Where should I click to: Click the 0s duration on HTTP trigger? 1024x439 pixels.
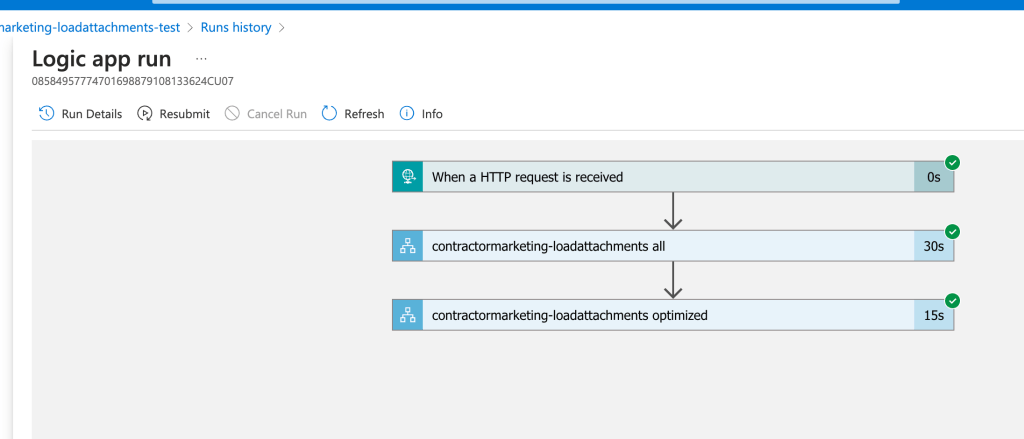point(934,177)
